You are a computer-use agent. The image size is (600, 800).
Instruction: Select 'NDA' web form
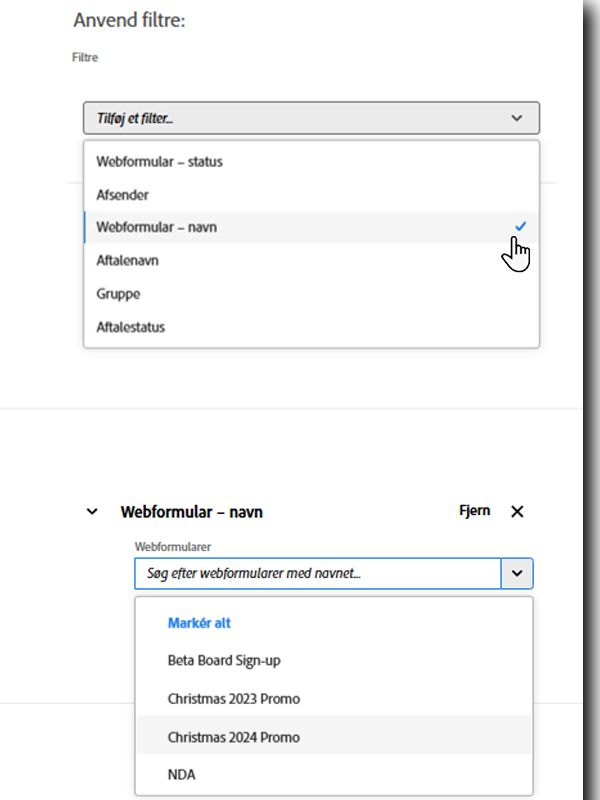334,774
